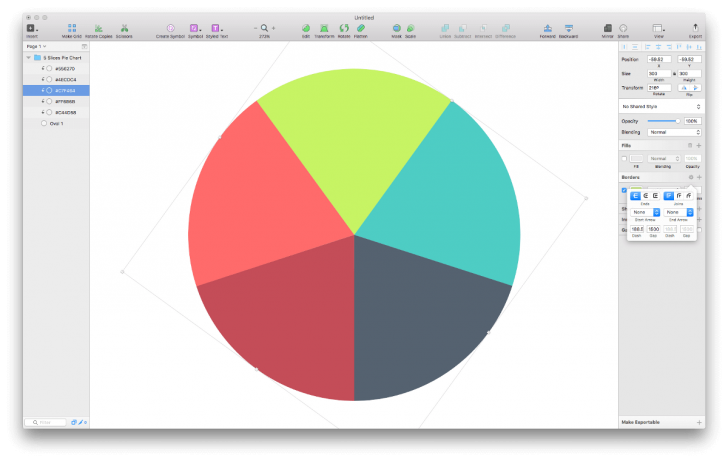Click the Union boolean icon
The width and height of the screenshot is (728, 461).
(x=445, y=28)
